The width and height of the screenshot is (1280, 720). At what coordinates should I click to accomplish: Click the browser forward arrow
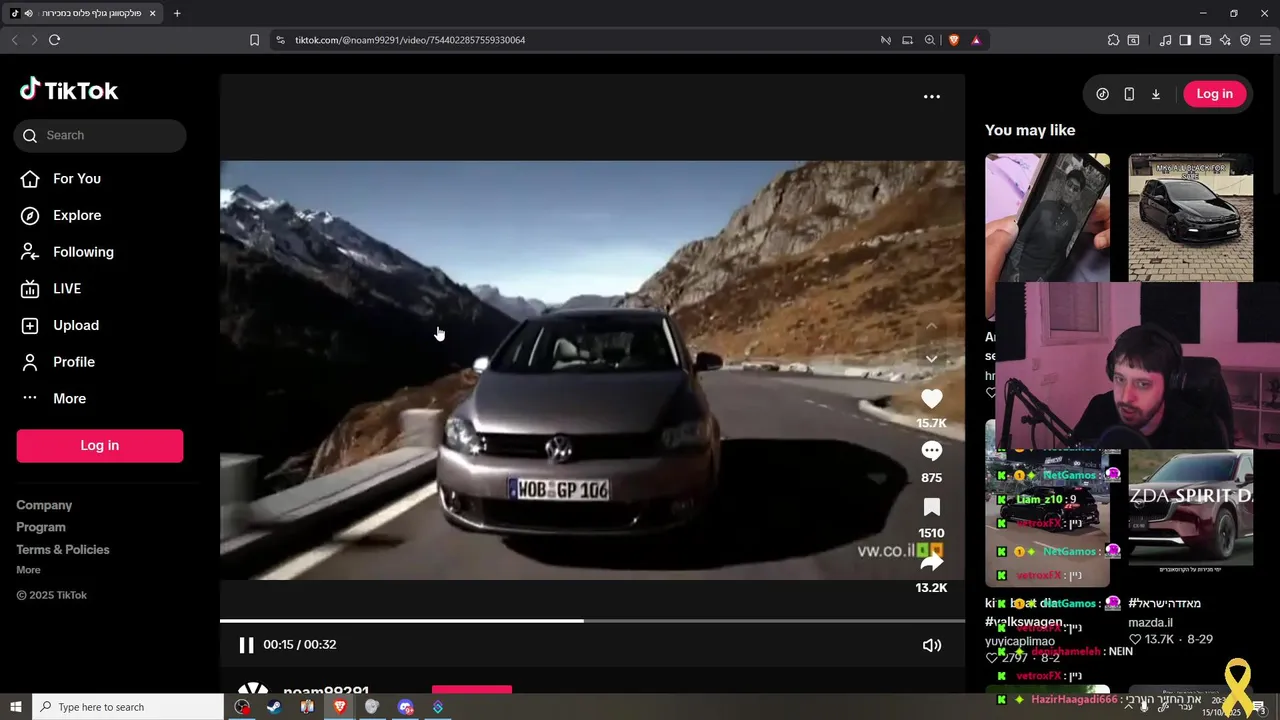[x=34, y=40]
